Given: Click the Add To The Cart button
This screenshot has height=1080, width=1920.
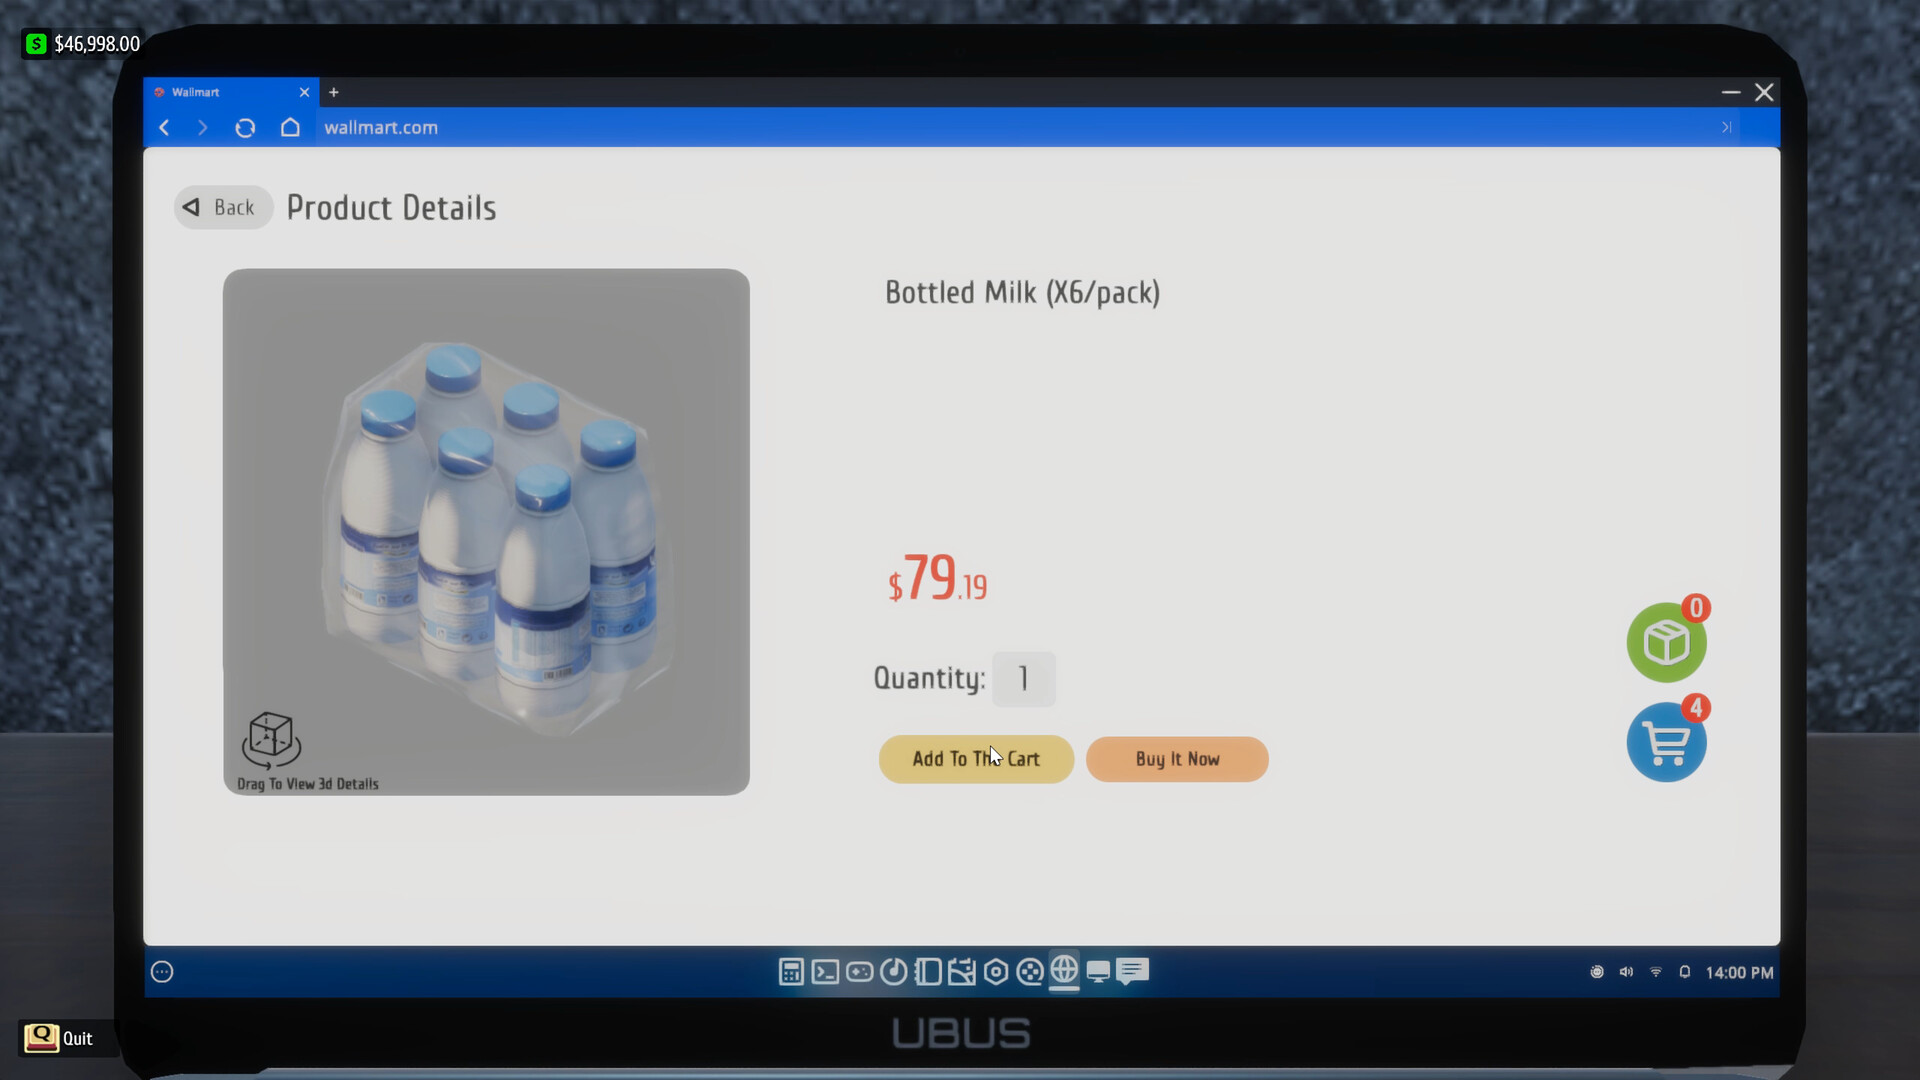Looking at the screenshot, I should point(976,758).
